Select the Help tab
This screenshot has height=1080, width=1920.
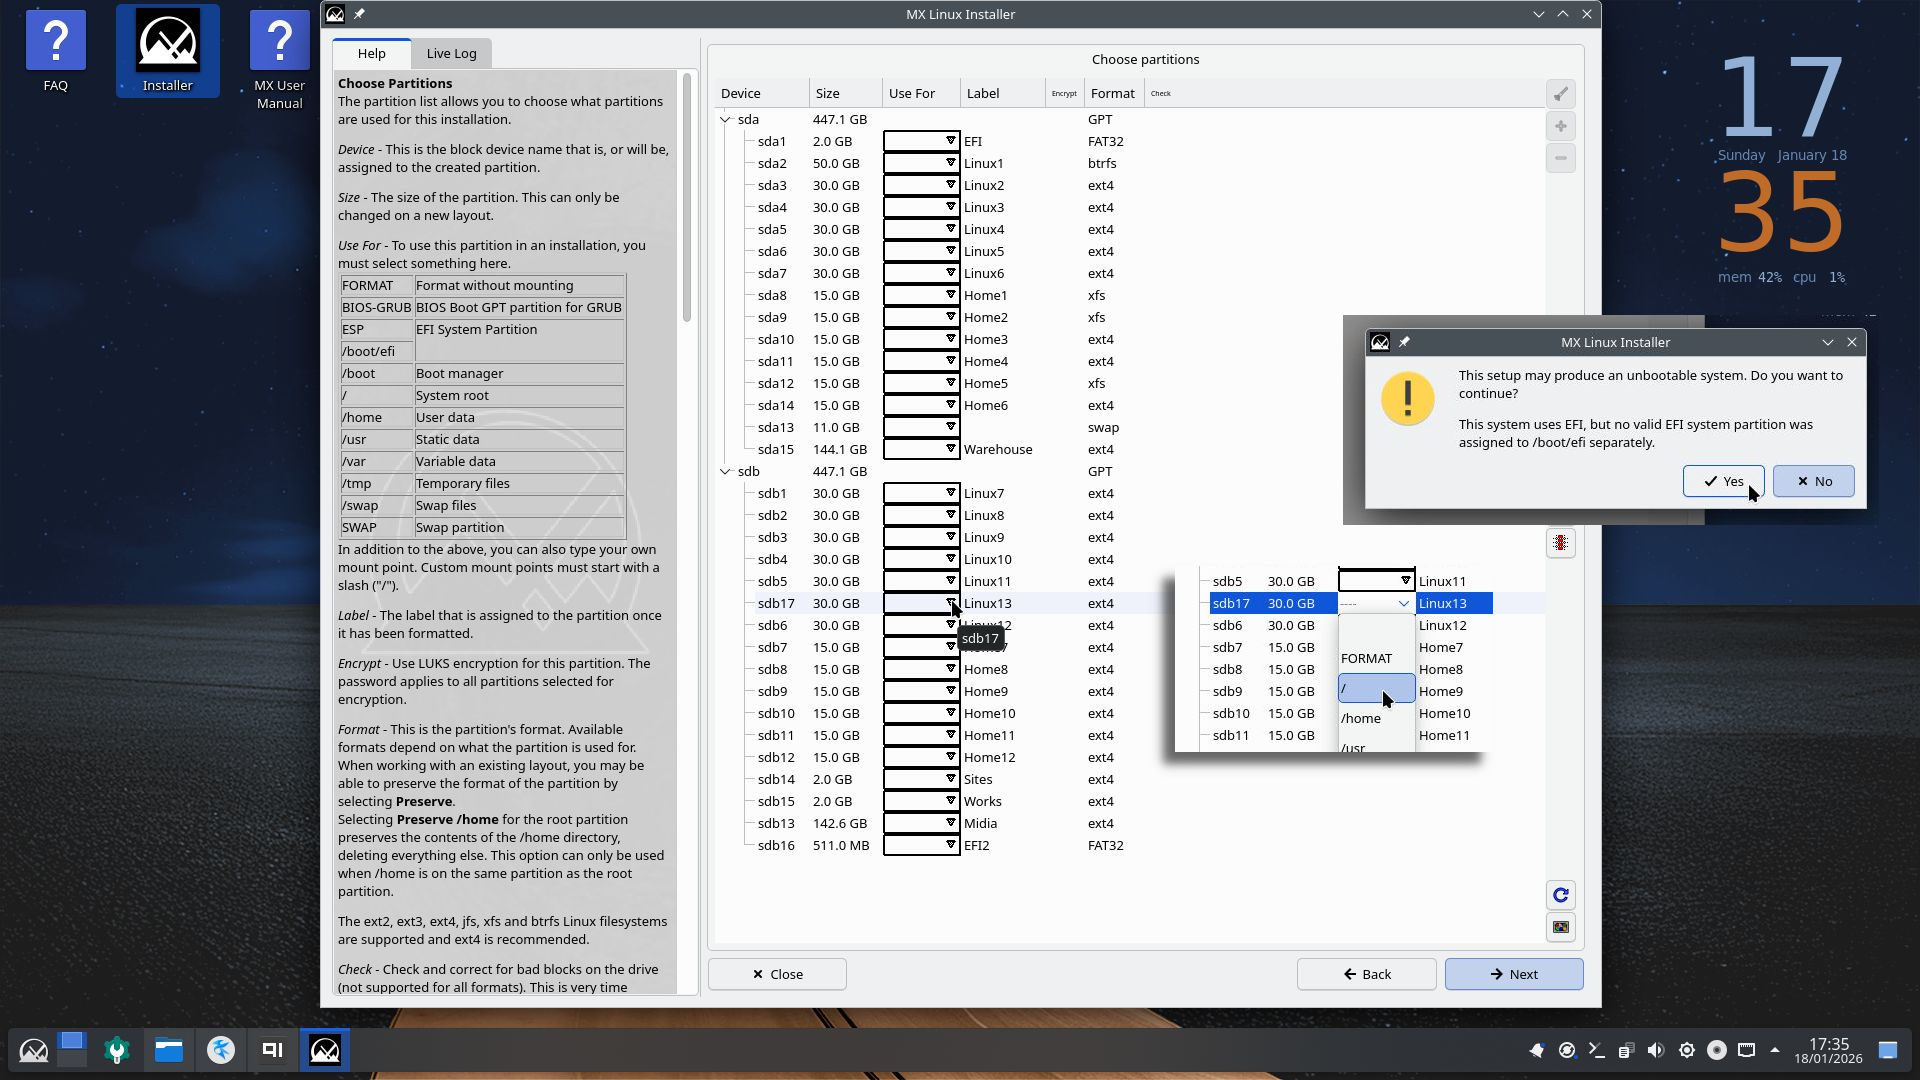371,53
